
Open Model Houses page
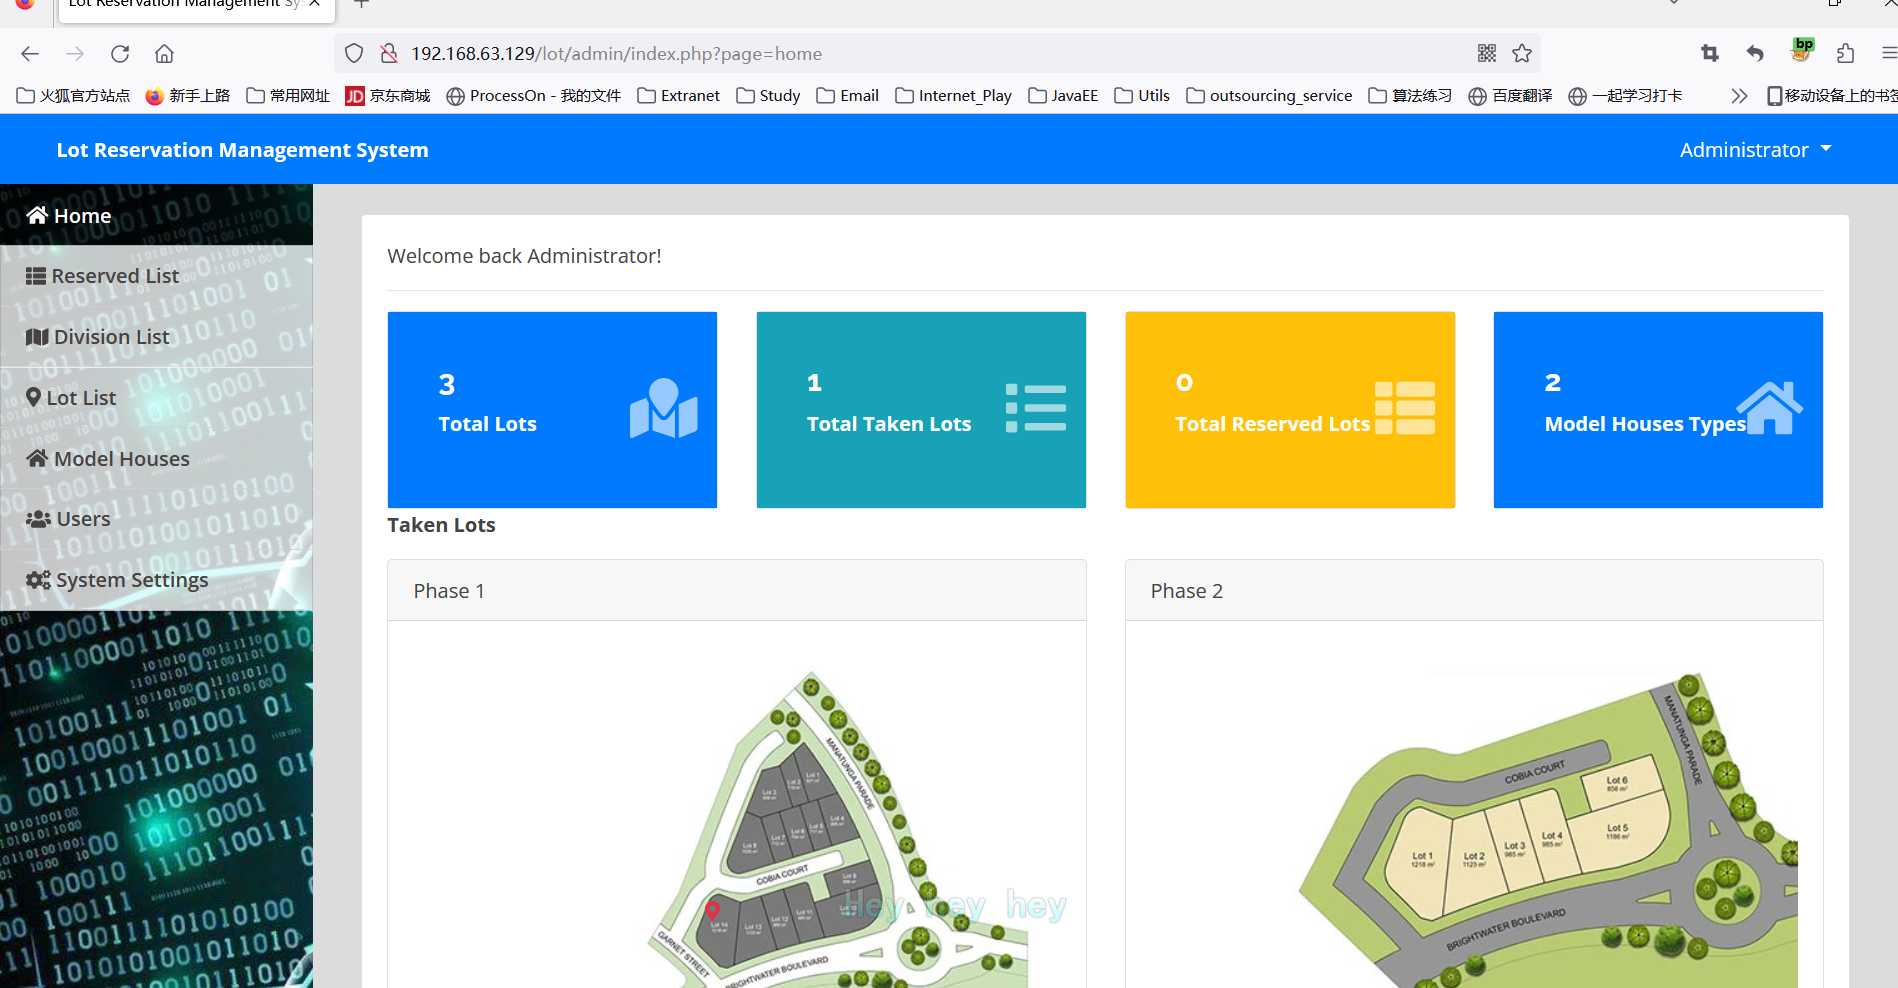156,459
